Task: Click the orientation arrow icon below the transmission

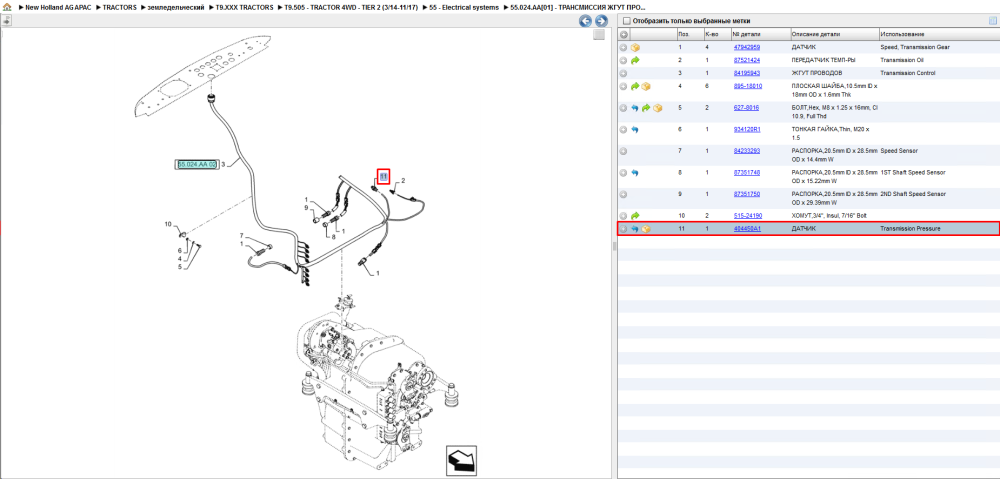Action: pyautogui.click(x=462, y=461)
